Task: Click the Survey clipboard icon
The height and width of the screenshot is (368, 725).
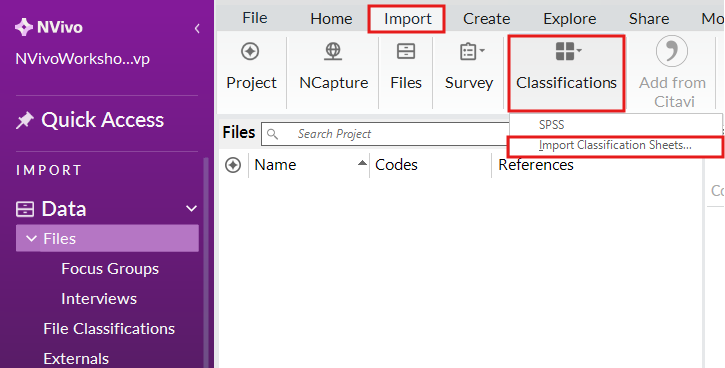Action: coord(468,51)
